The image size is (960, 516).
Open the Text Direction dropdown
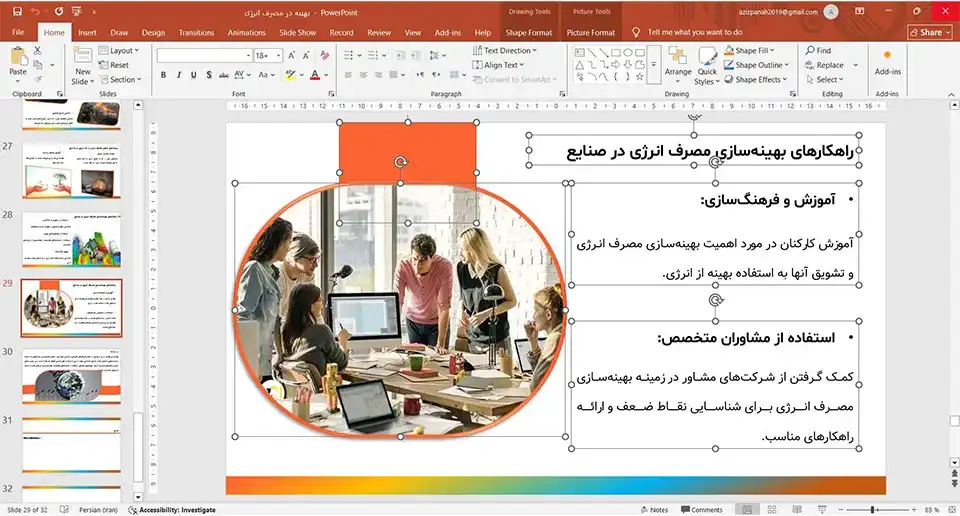504,50
